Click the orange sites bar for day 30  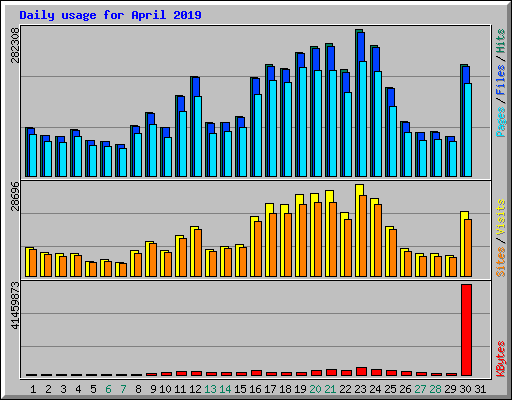[468, 248]
